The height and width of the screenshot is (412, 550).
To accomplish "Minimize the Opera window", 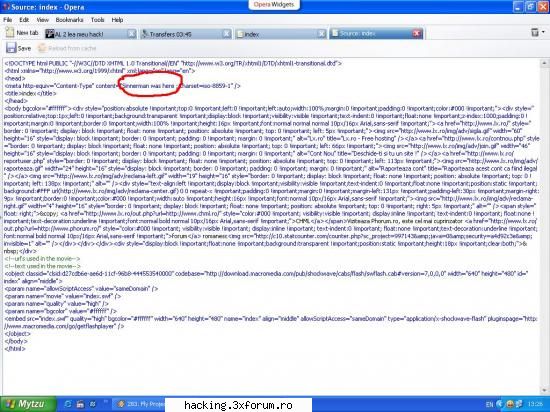I will [519, 7].
